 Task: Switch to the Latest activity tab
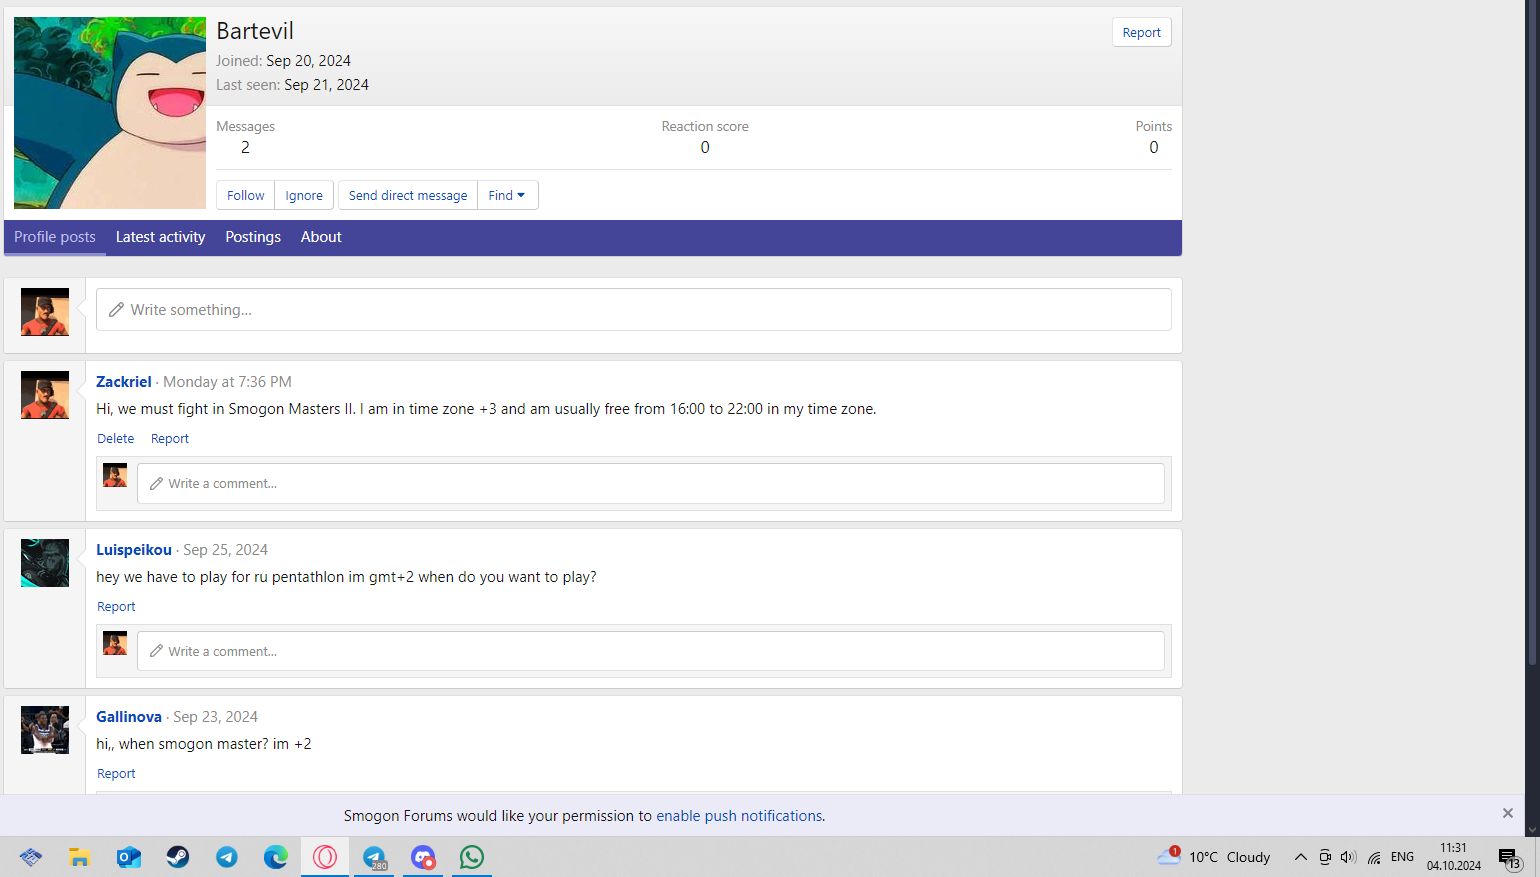click(x=160, y=237)
